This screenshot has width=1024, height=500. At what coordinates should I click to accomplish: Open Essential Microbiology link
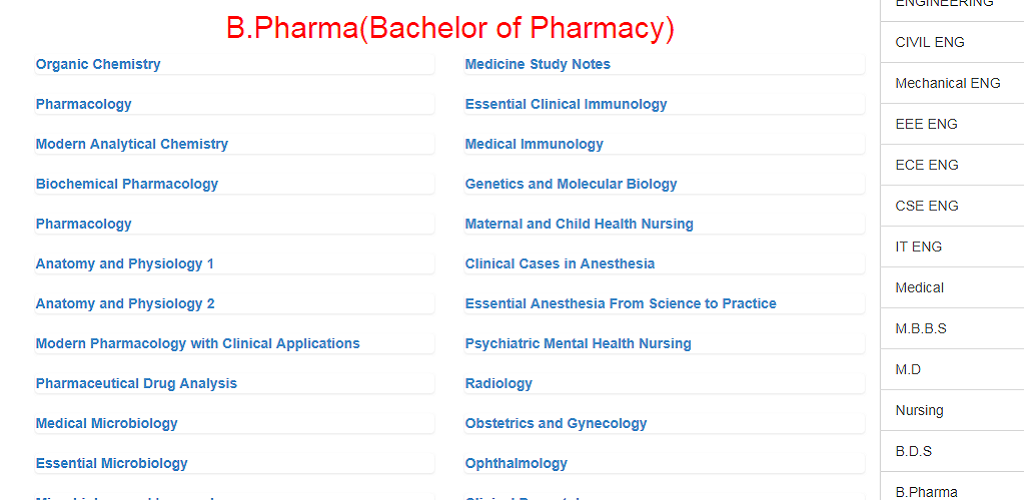tap(112, 463)
